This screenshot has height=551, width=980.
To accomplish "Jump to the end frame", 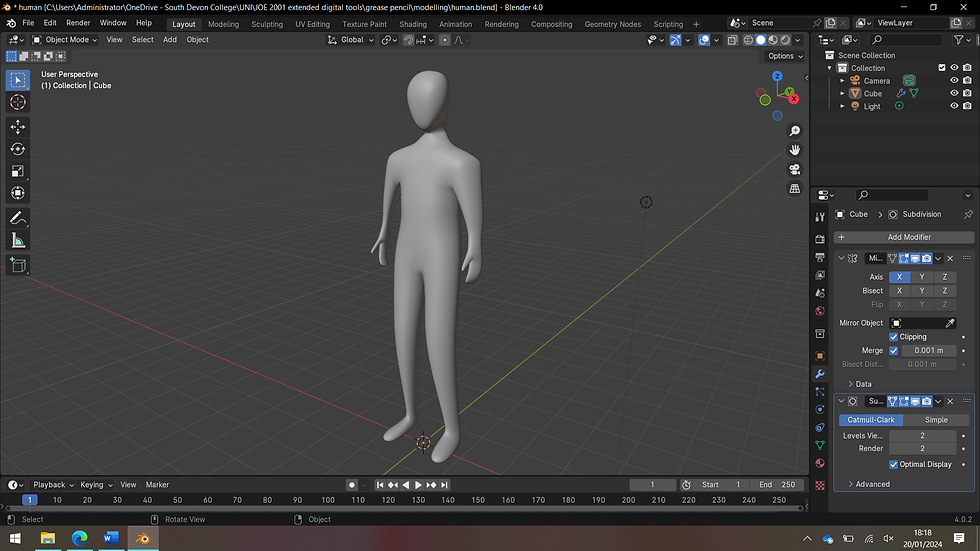I will pyautogui.click(x=444, y=485).
